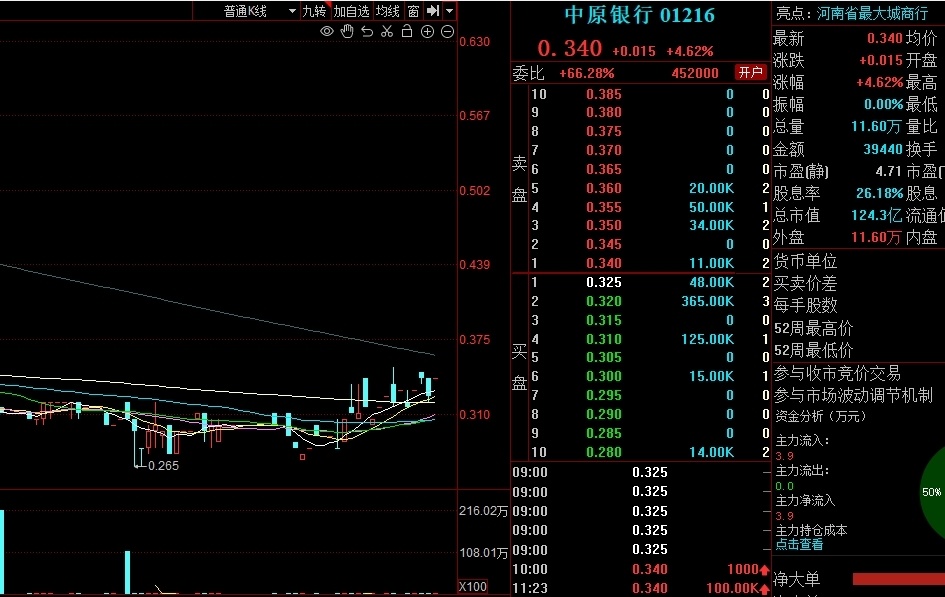Screen dimensions: 945x597
Task: Expand the arrow dropdown after the jump-to-end icon
Action: point(450,11)
